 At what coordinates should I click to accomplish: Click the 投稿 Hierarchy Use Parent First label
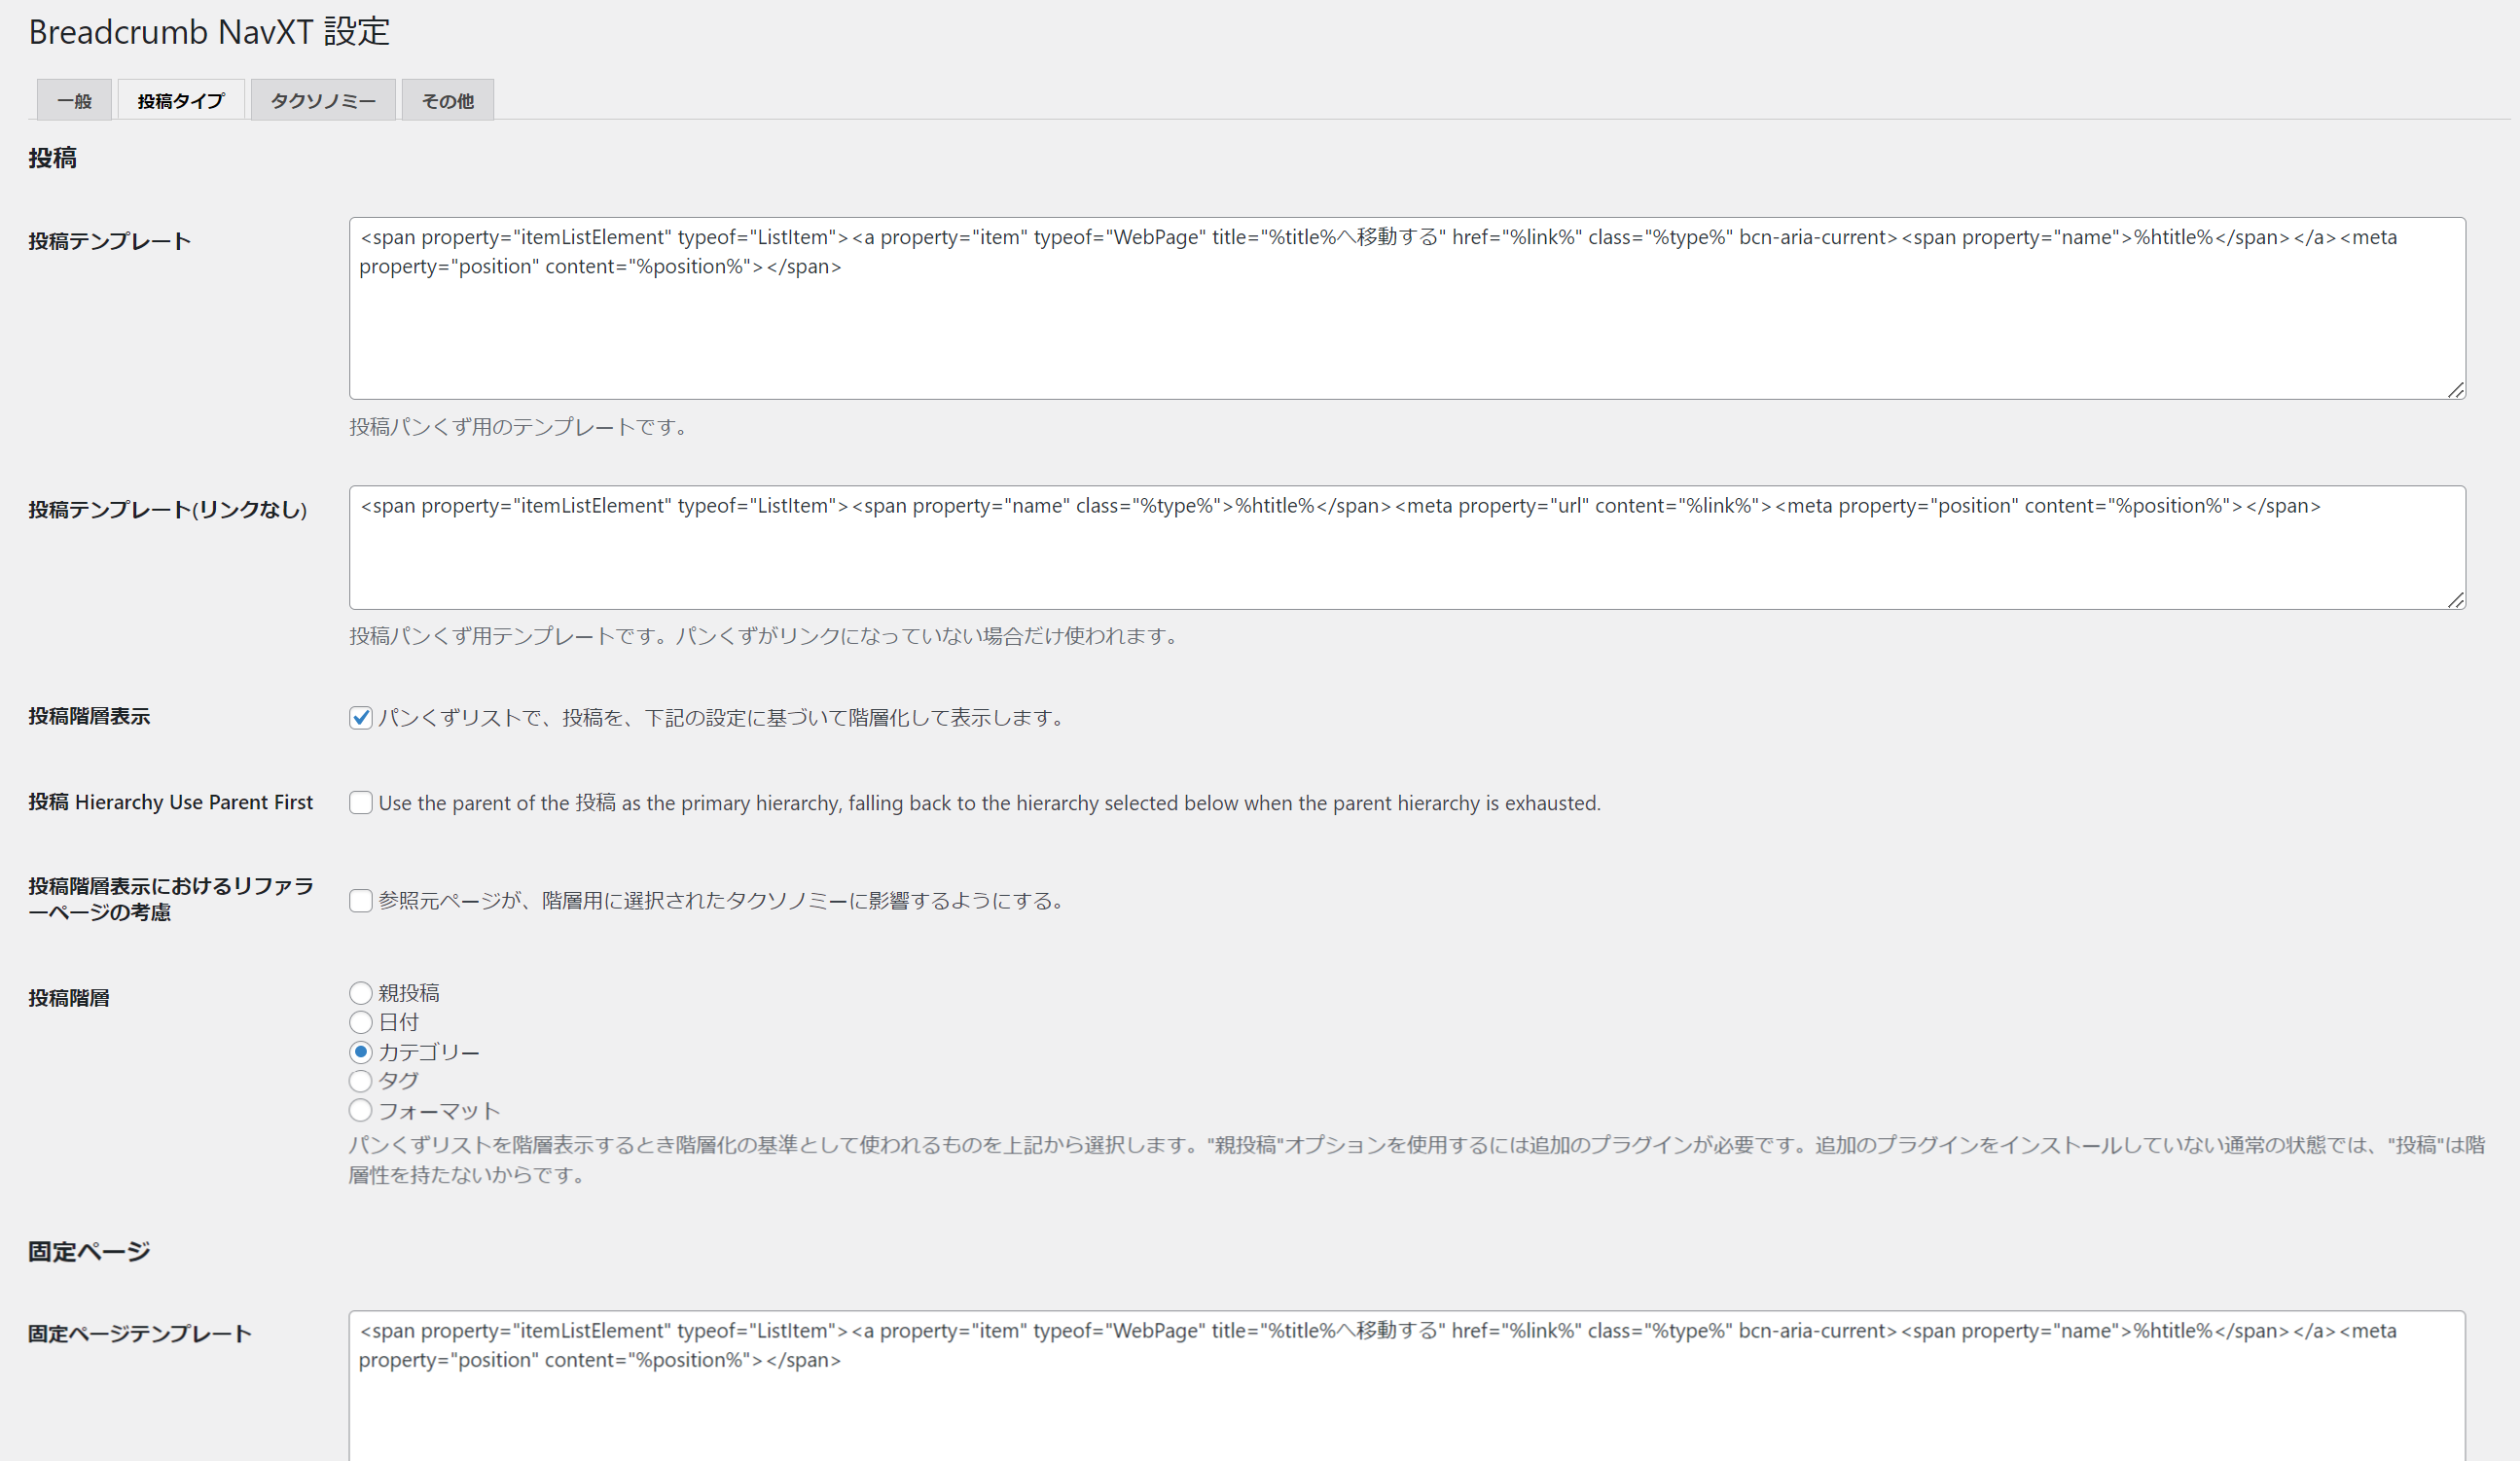170,802
